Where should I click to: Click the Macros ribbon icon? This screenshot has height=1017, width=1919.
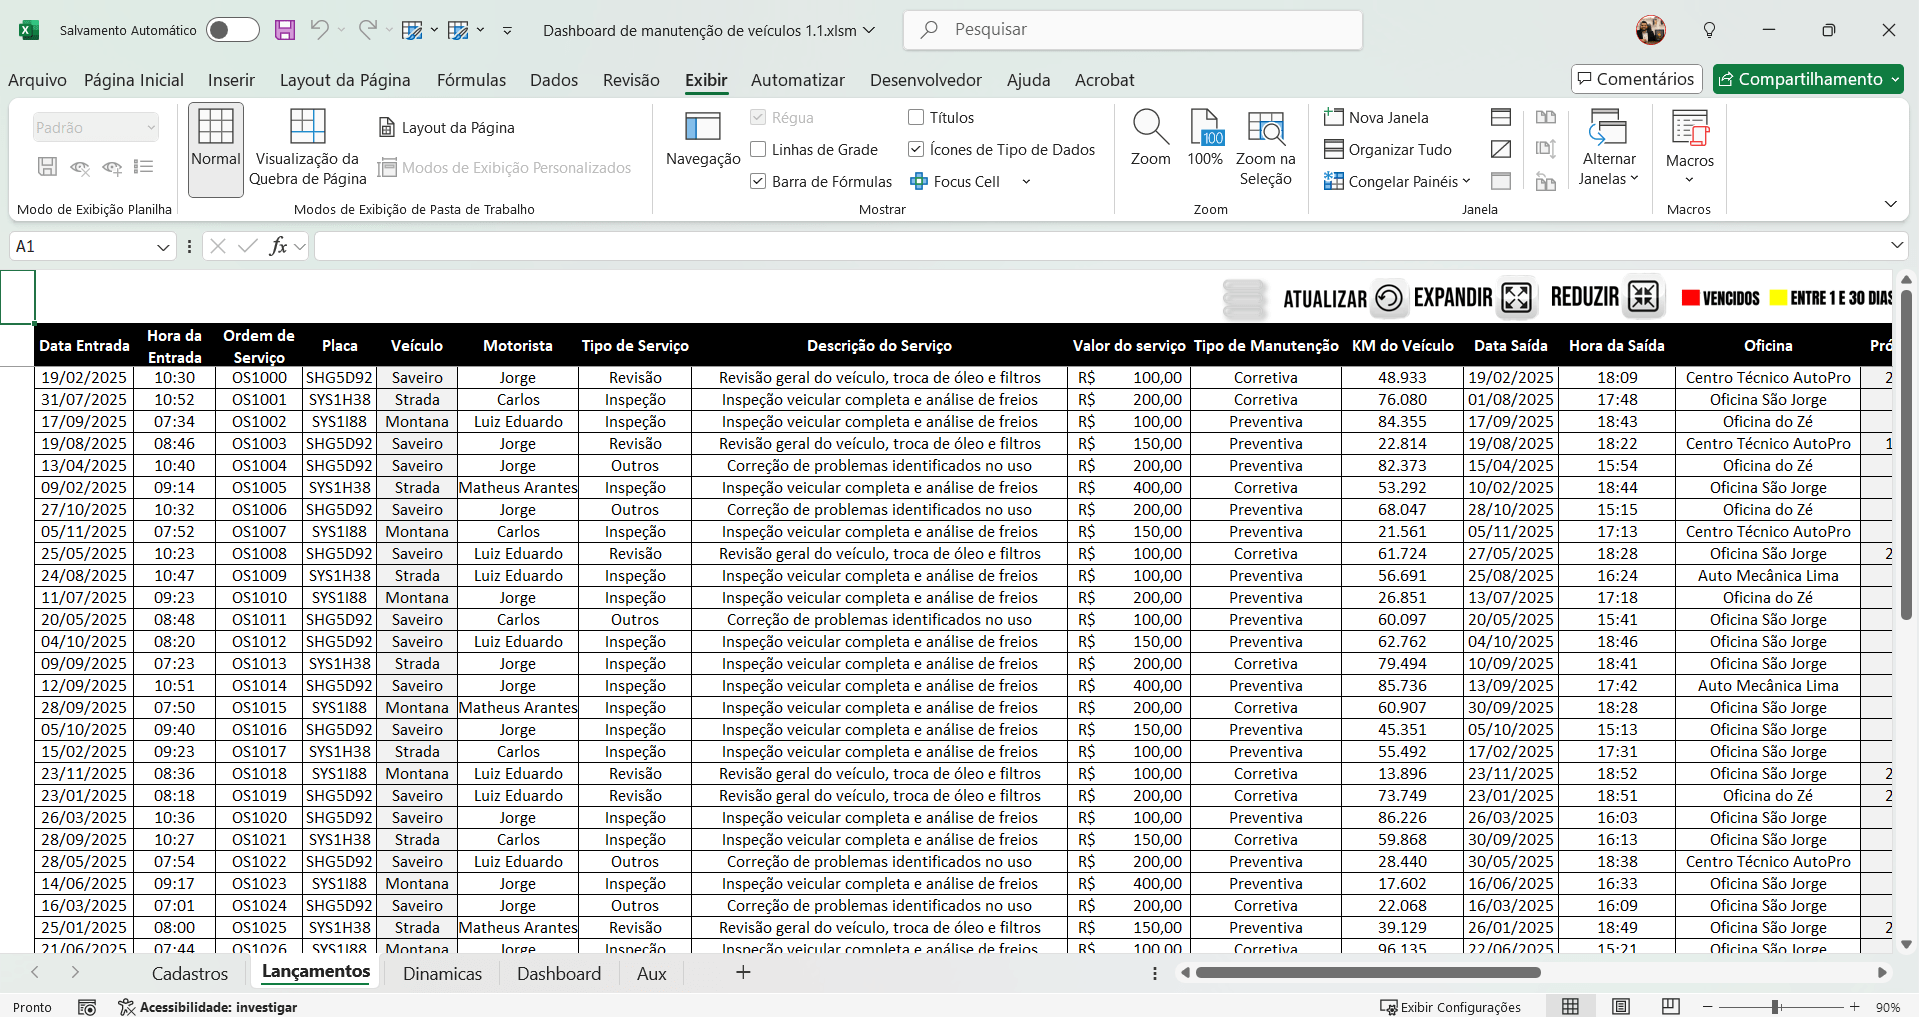coord(1689,130)
